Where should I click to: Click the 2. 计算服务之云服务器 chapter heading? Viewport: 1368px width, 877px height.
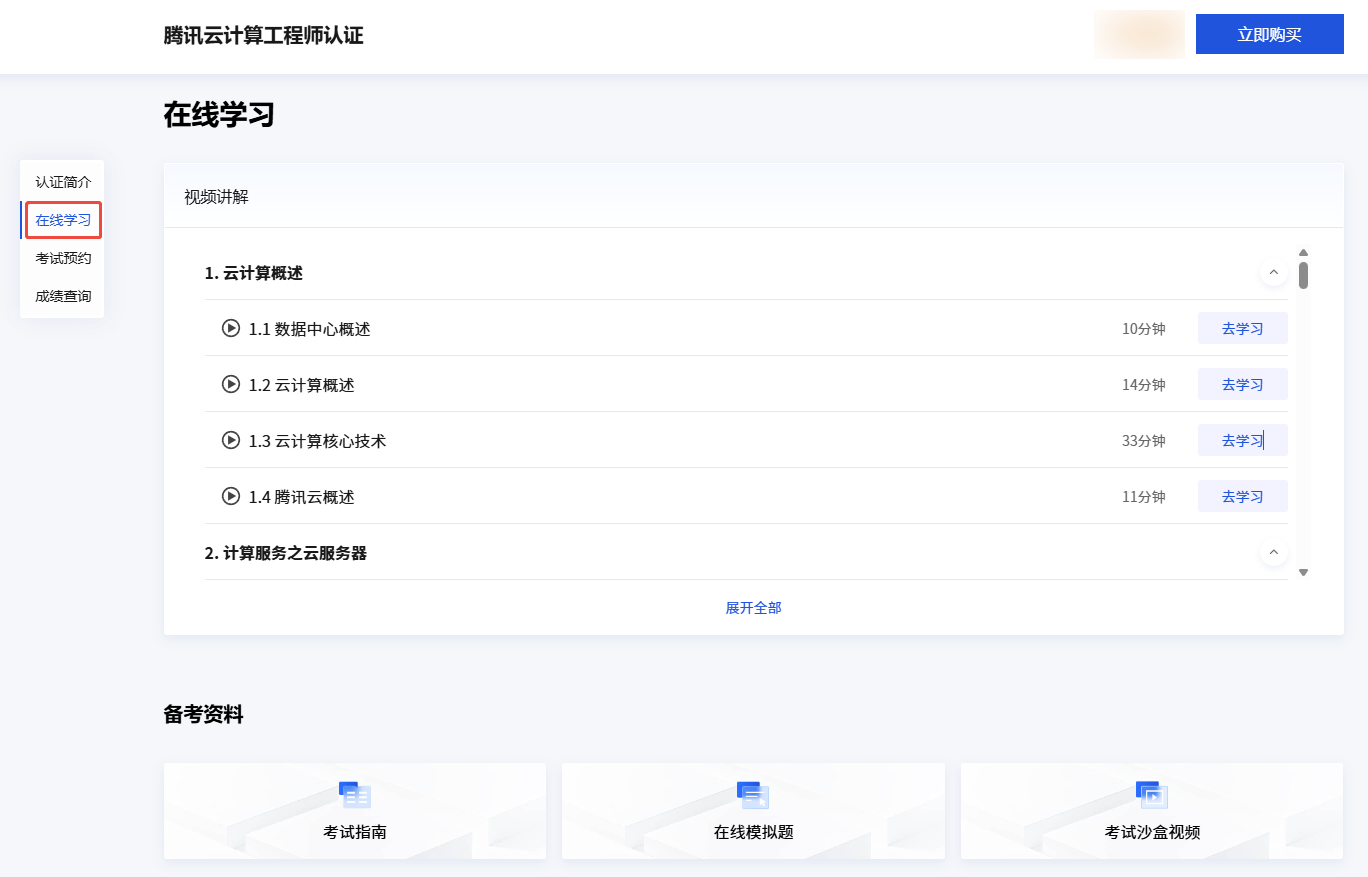[x=286, y=553]
